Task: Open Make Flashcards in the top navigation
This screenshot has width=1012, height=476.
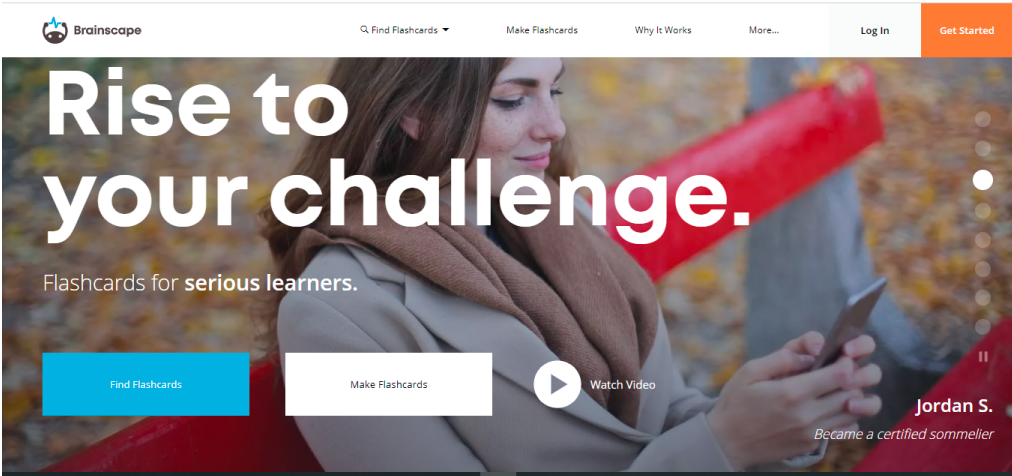Action: (x=541, y=30)
